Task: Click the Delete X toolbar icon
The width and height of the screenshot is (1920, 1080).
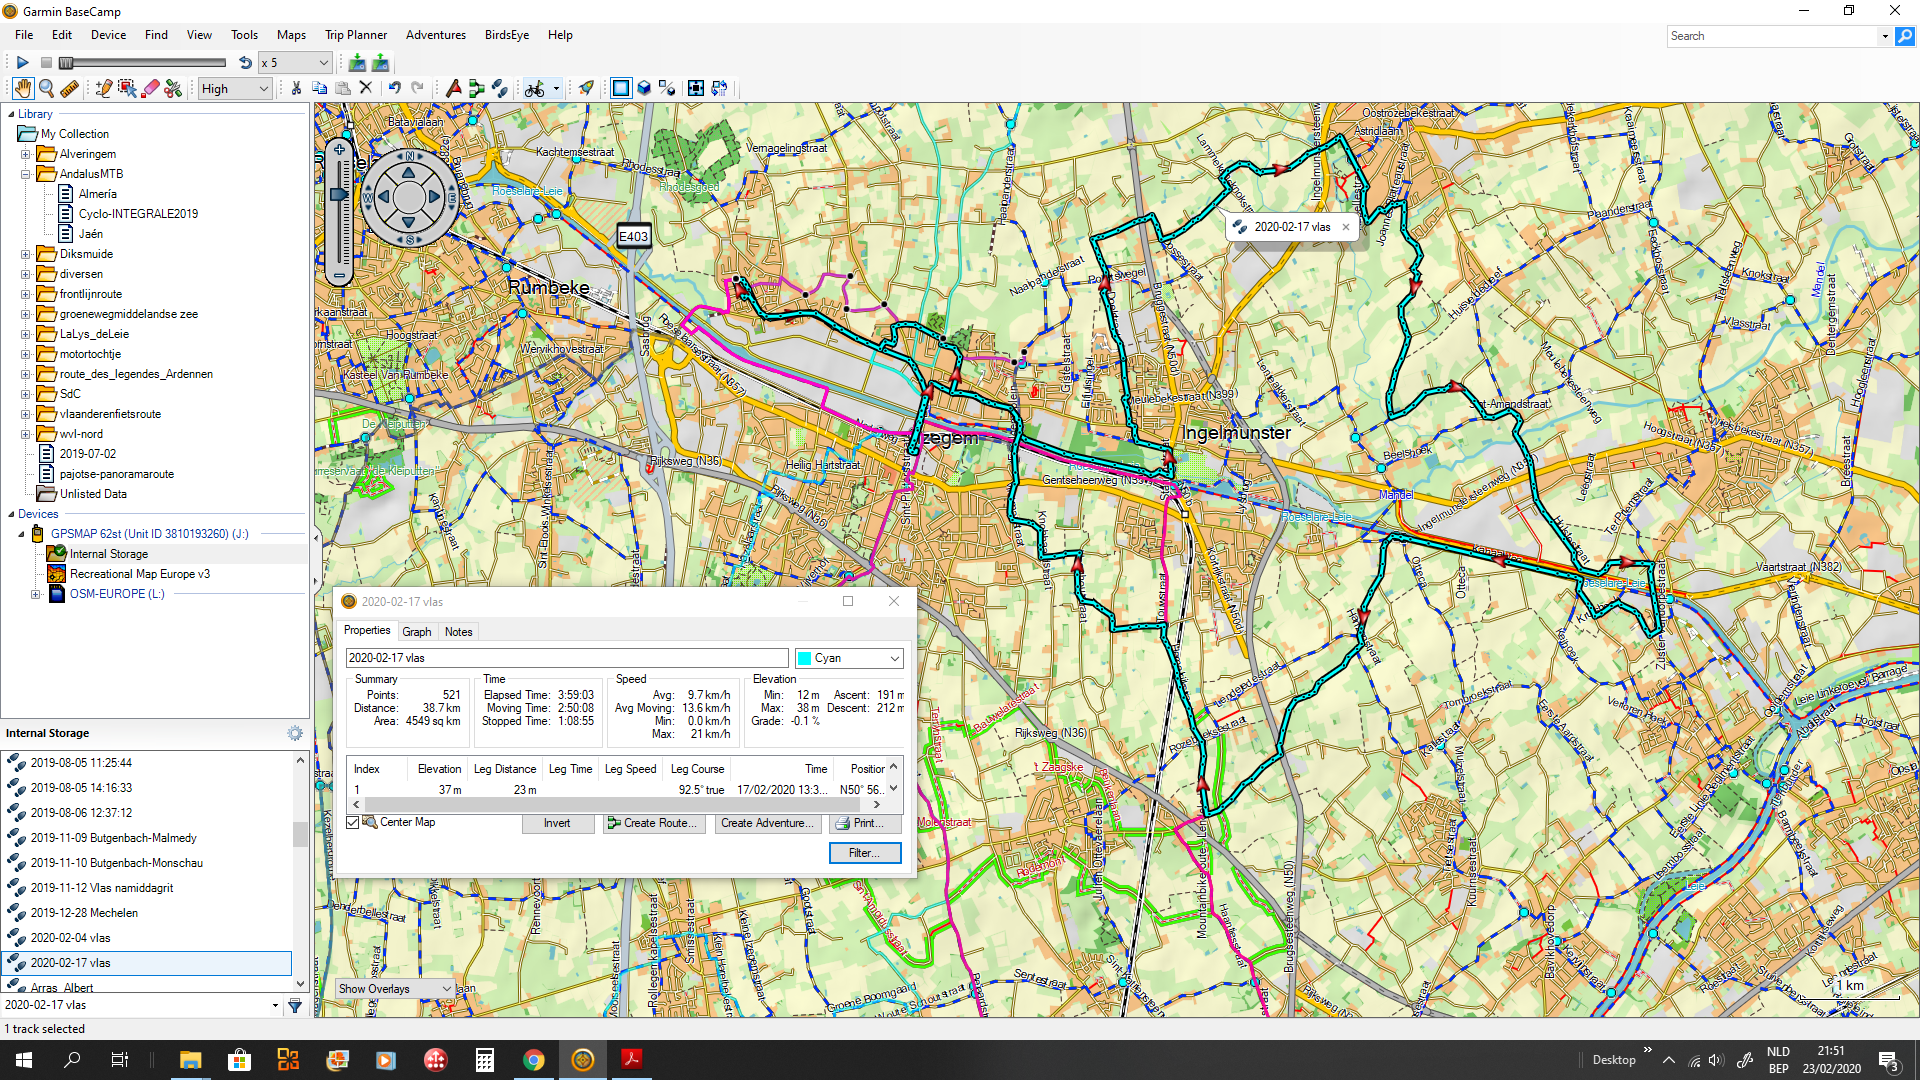Action: coord(366,88)
